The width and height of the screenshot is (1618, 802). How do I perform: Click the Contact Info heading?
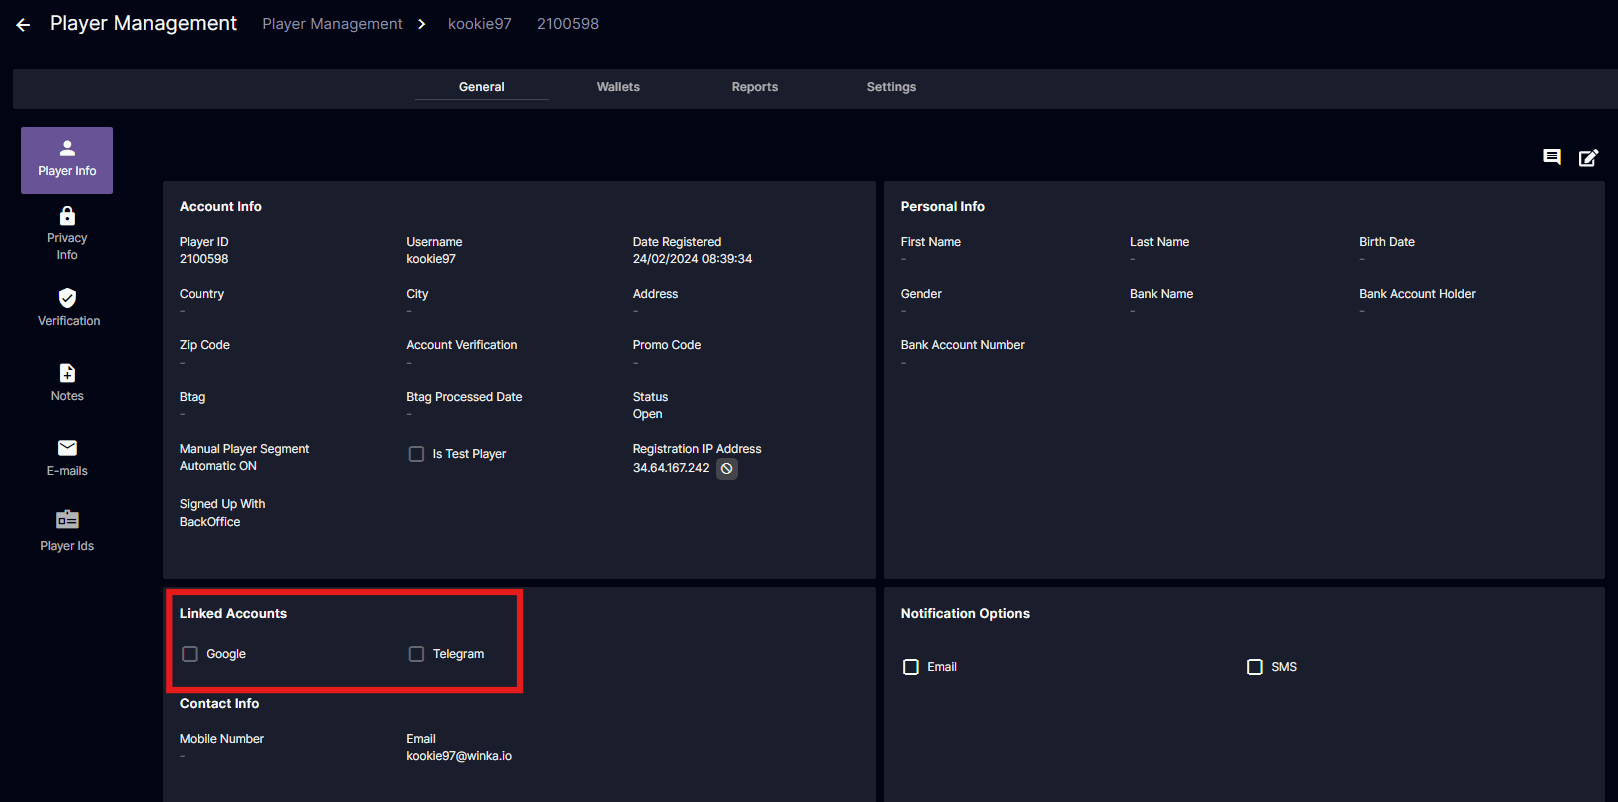click(x=219, y=704)
